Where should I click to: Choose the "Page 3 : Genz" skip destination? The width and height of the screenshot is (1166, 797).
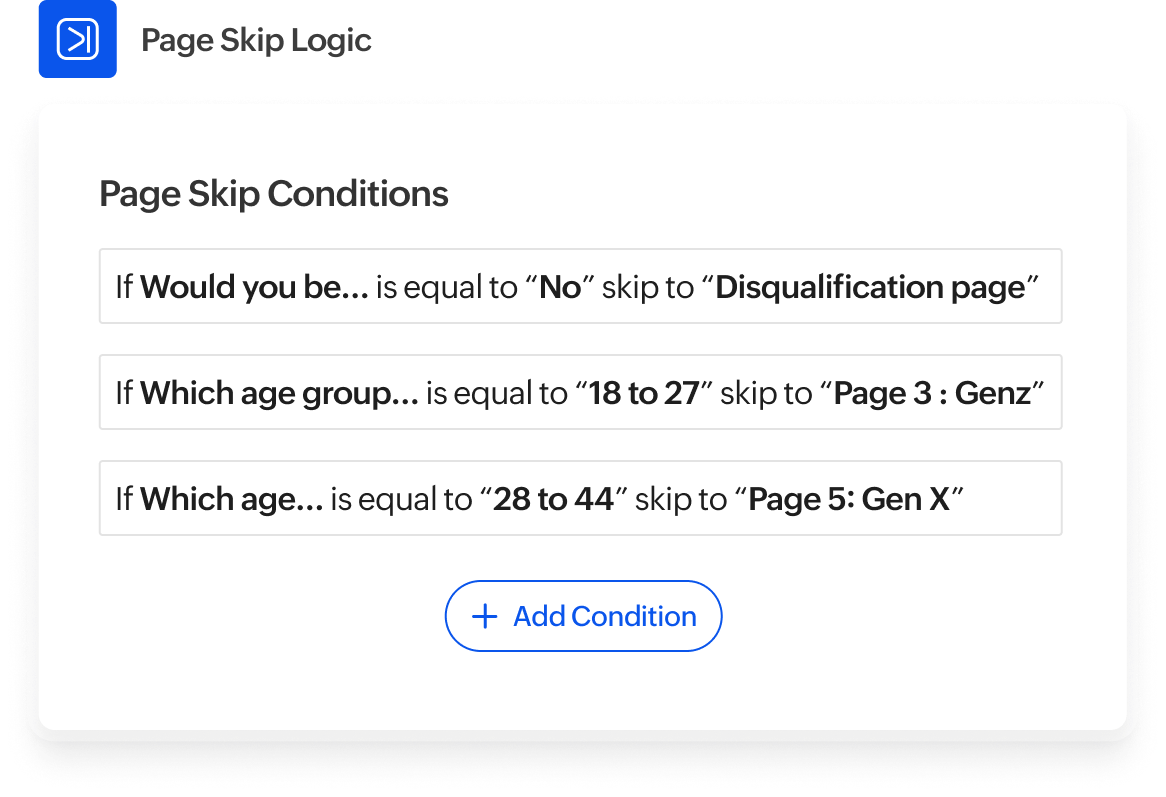pyautogui.click(x=932, y=393)
